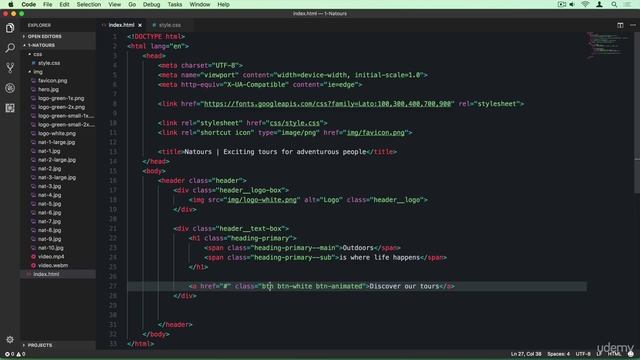Open the editor More Actions ellipsis

(x=633, y=25)
